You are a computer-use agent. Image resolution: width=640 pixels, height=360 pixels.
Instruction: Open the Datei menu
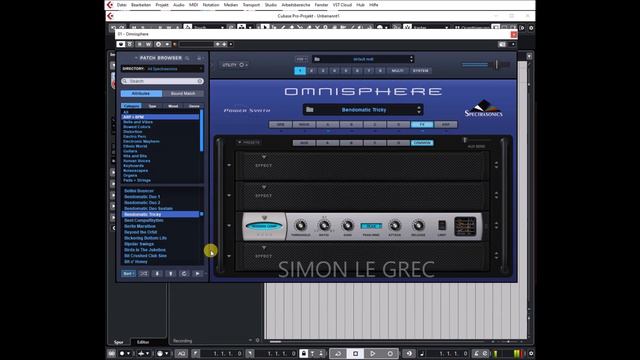pos(122,5)
